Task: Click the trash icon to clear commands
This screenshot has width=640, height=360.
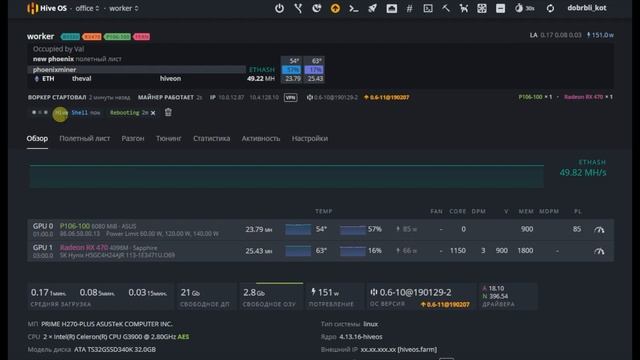Action: pos(168,112)
